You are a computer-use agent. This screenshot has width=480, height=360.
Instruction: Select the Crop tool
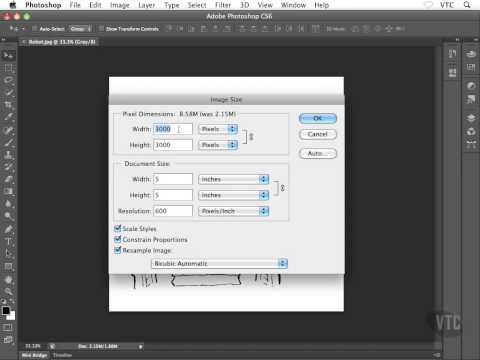click(8, 105)
